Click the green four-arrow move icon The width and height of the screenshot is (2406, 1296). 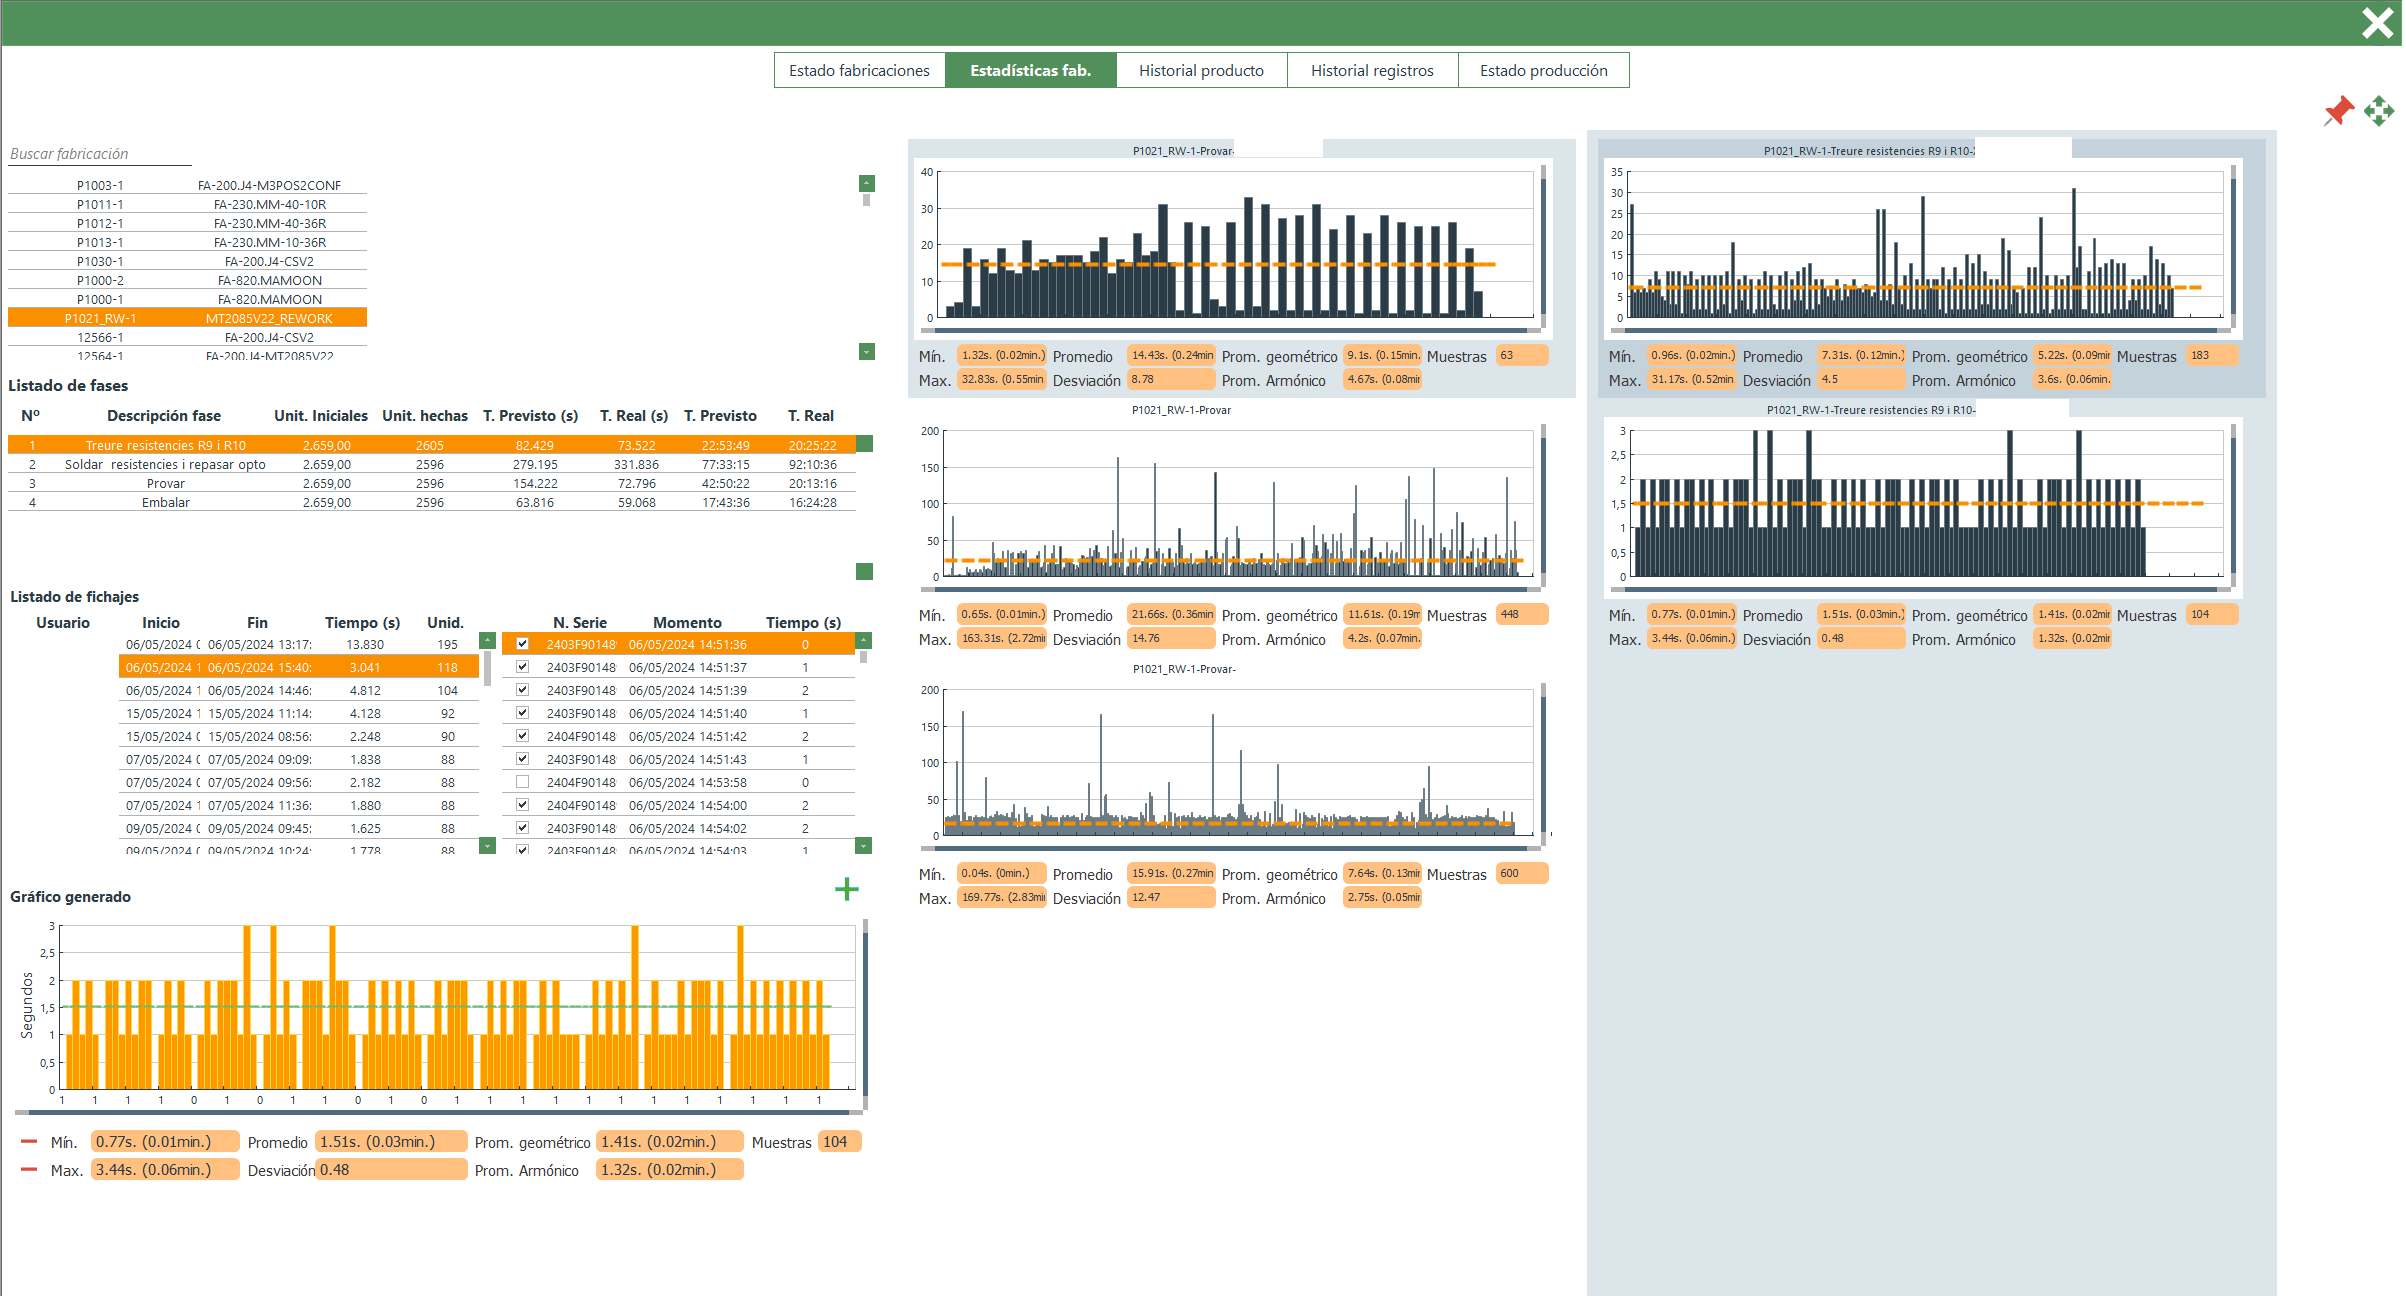tap(2379, 111)
